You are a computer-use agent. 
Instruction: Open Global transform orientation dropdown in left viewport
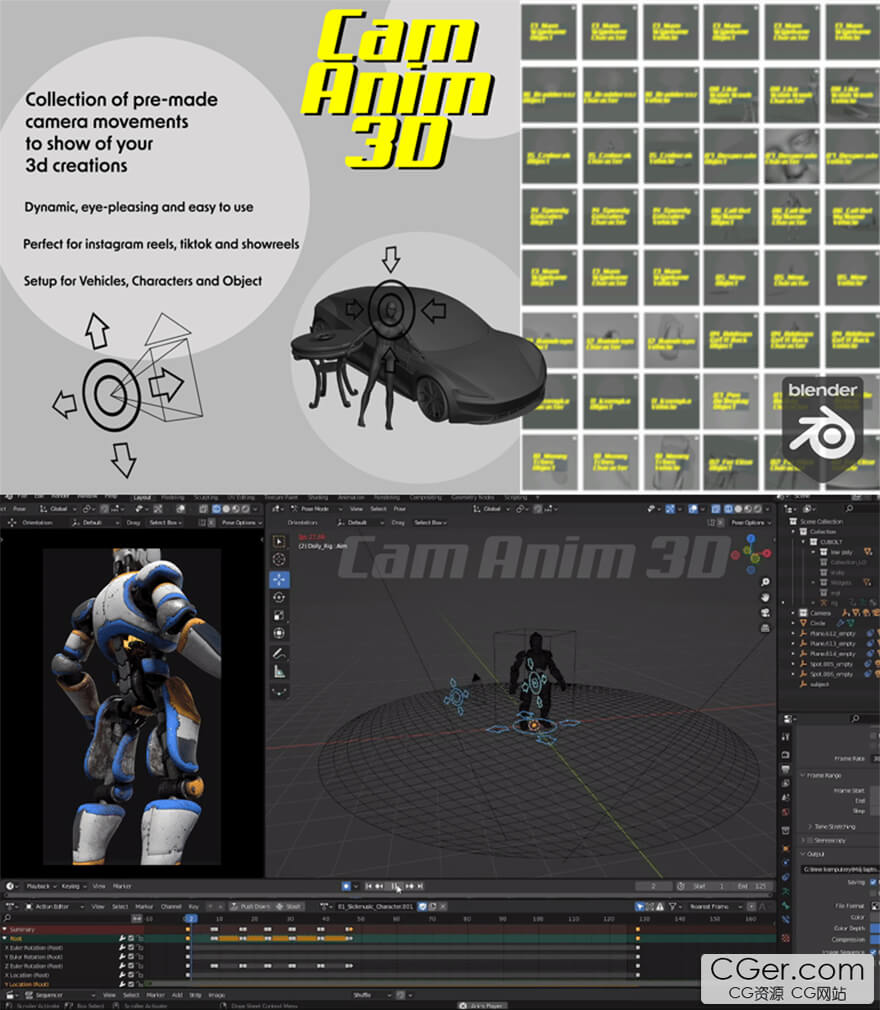[x=58, y=509]
